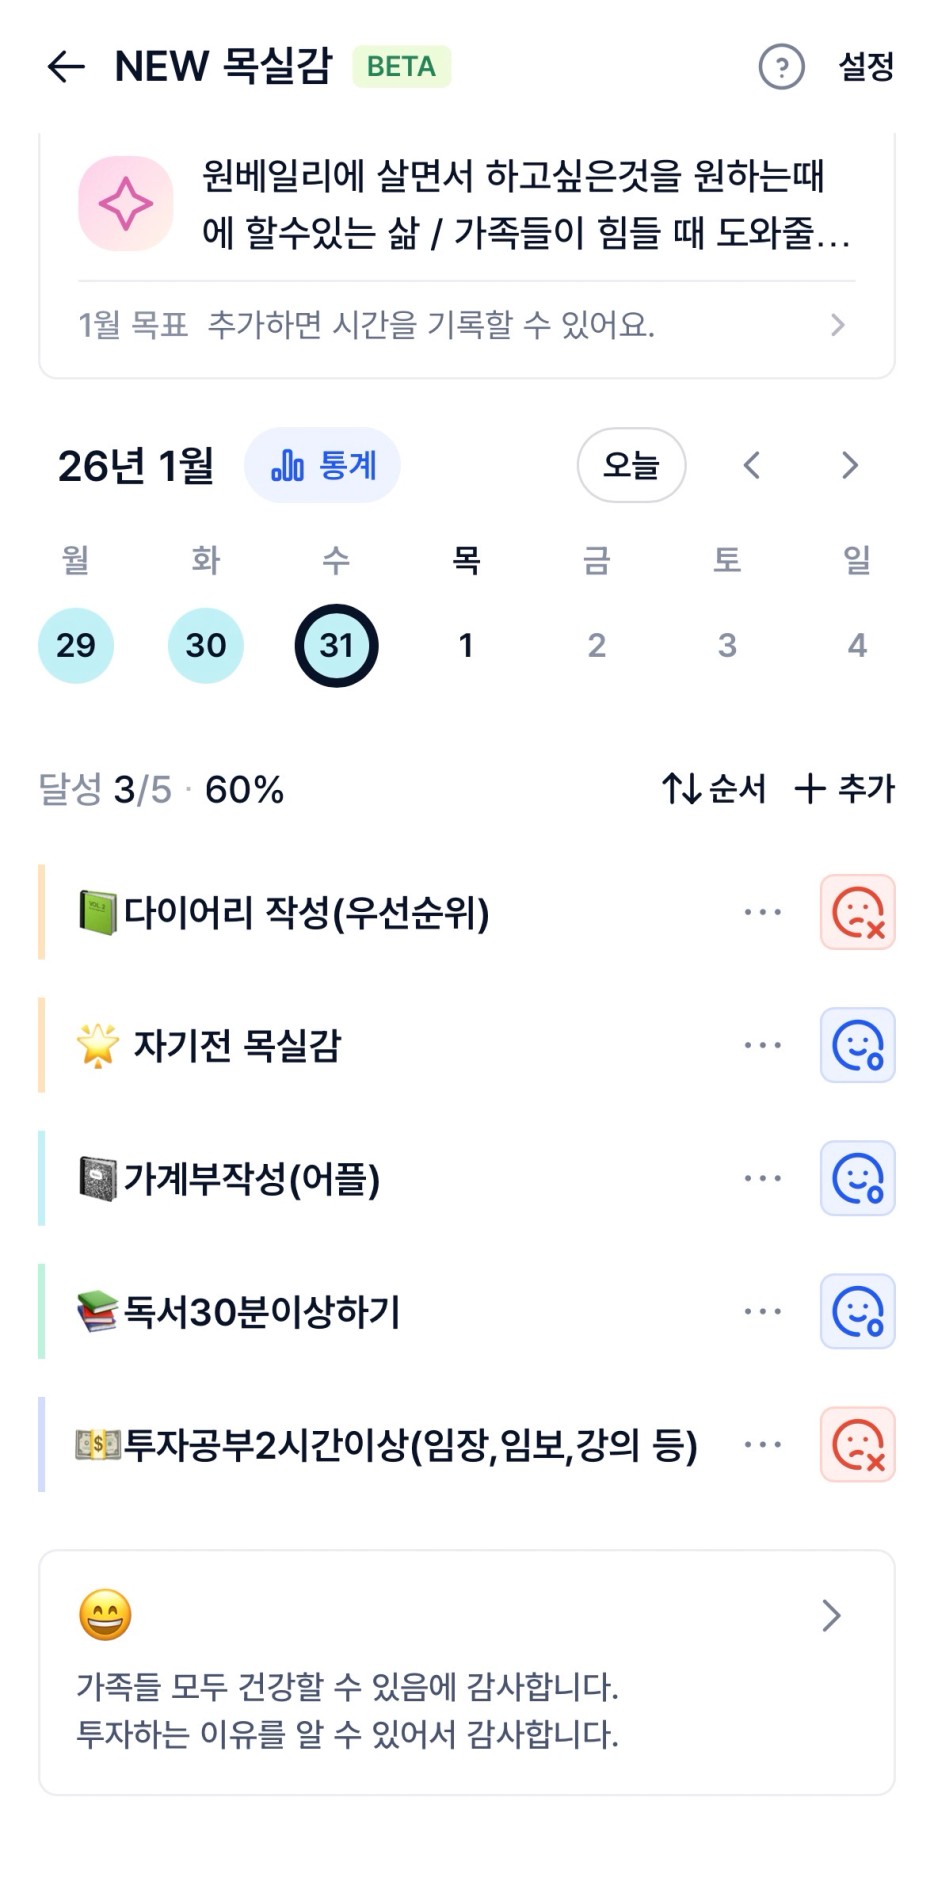Expand the gratitude note card chevron
This screenshot has width=934, height=1885.
(831, 1615)
